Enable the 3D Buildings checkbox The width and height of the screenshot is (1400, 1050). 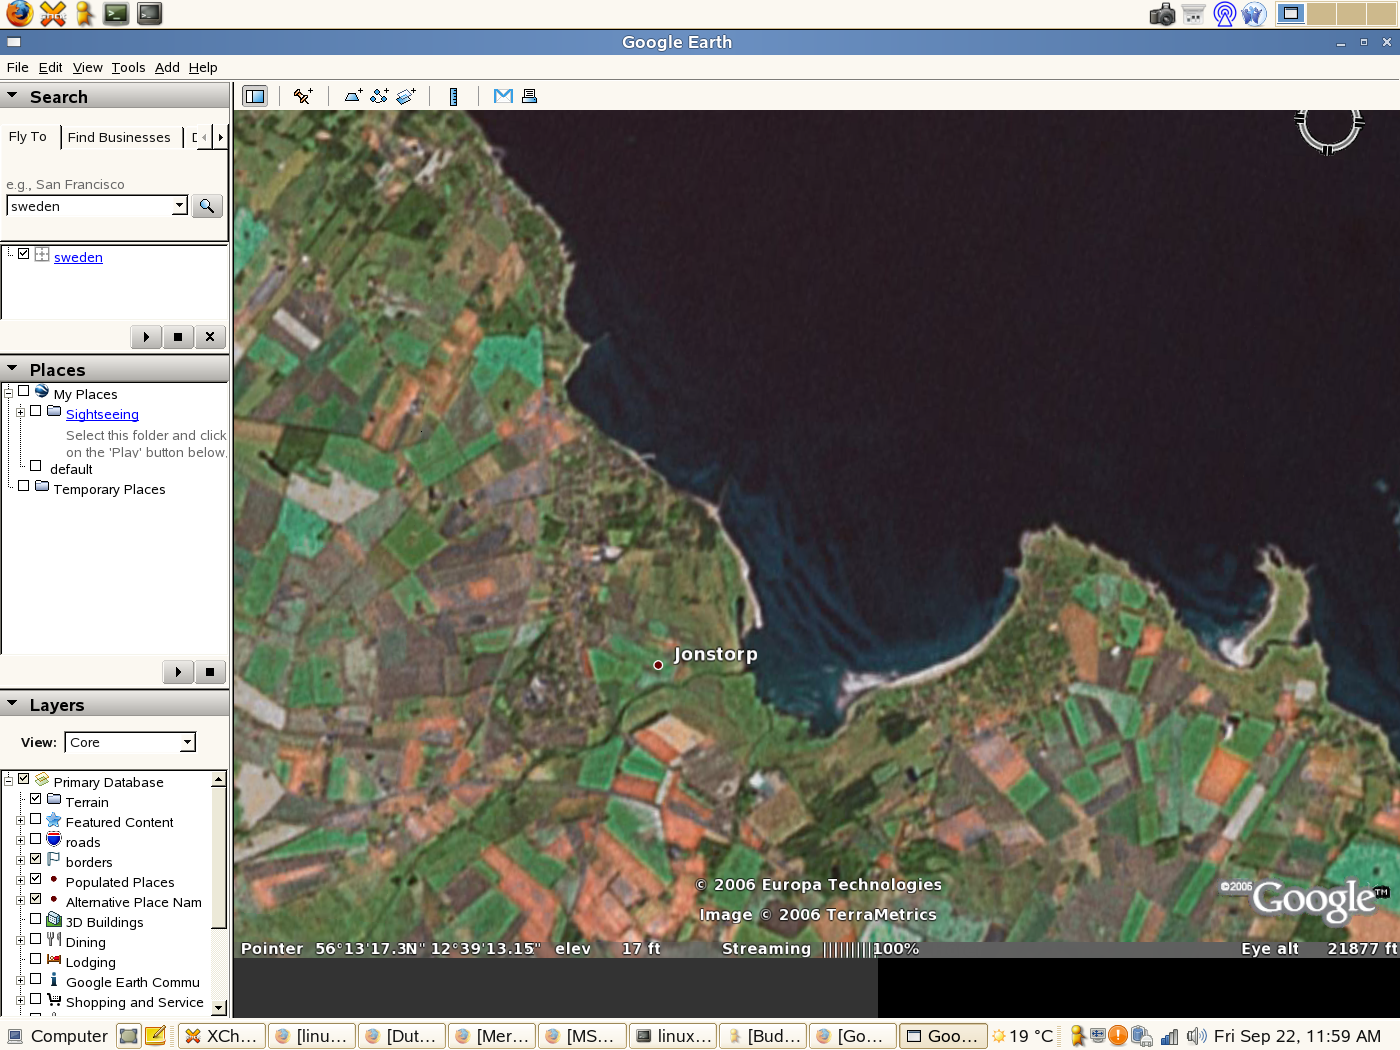tap(36, 919)
